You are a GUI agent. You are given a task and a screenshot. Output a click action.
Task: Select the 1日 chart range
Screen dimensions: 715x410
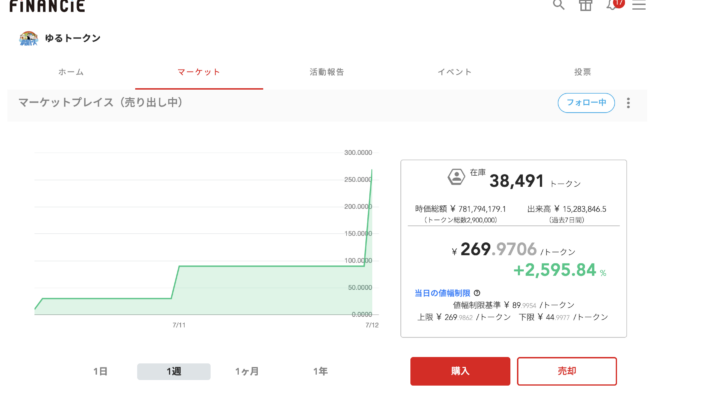pos(100,372)
